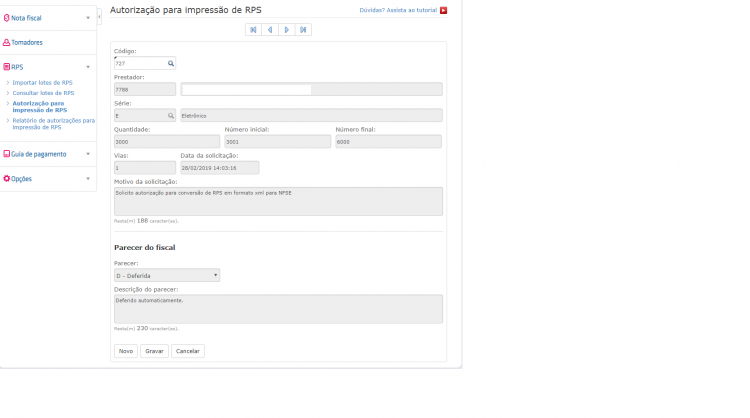Screen dimensions: 750x418
Task: Click the Opções gear icon
Action: pos(6,178)
